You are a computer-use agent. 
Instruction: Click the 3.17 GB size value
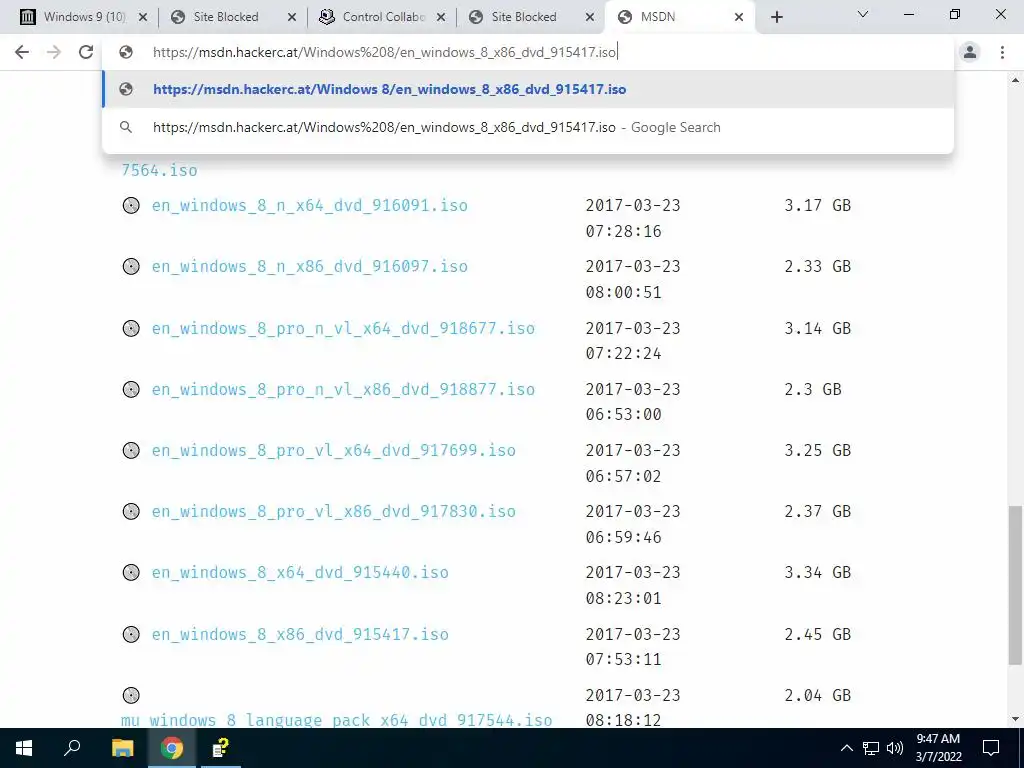coord(818,205)
